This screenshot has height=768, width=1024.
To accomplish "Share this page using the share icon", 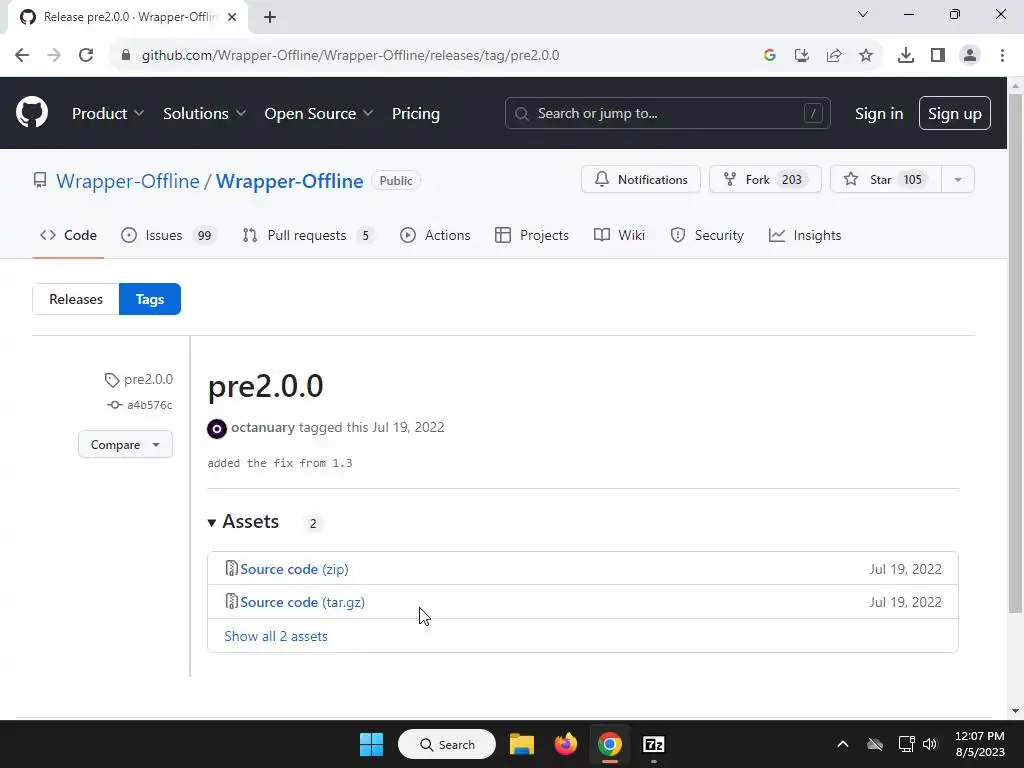I will click(834, 55).
